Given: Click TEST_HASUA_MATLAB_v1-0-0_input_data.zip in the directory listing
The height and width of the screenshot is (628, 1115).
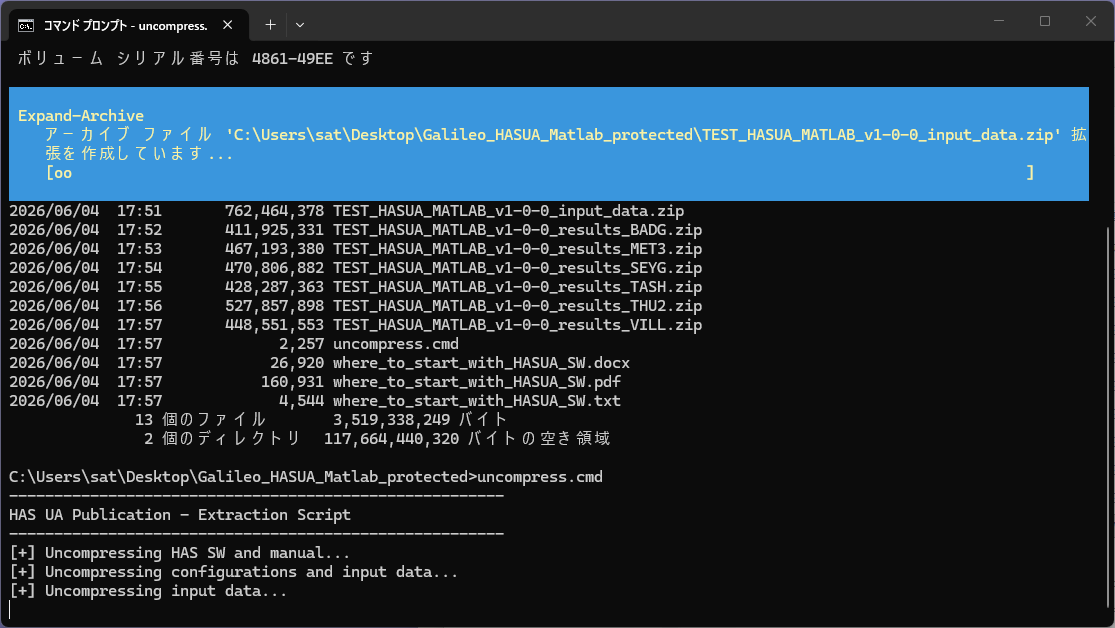Looking at the screenshot, I should coord(508,211).
